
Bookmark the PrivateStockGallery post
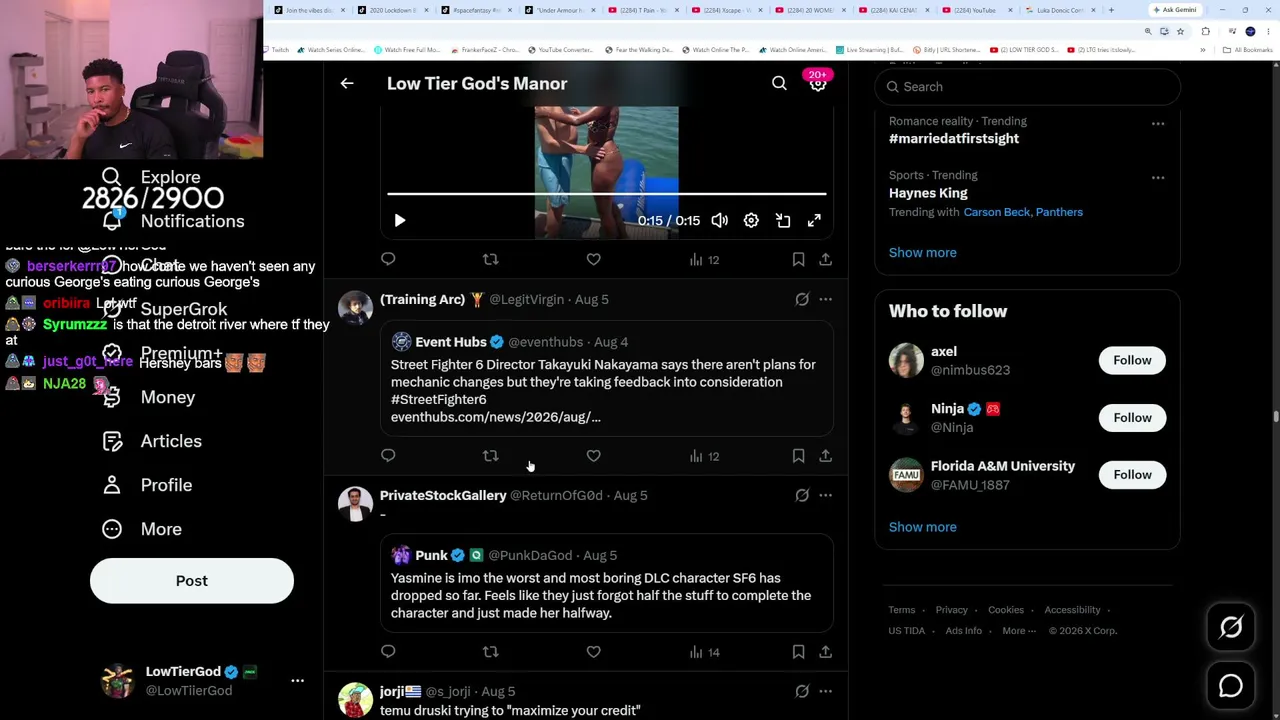(798, 652)
